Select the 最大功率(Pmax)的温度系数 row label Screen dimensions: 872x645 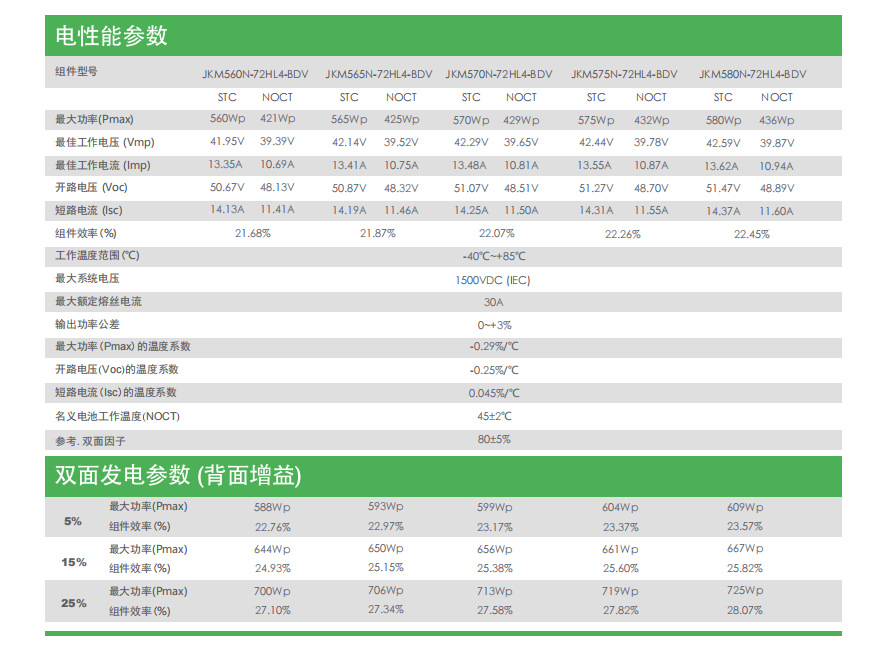(122, 346)
